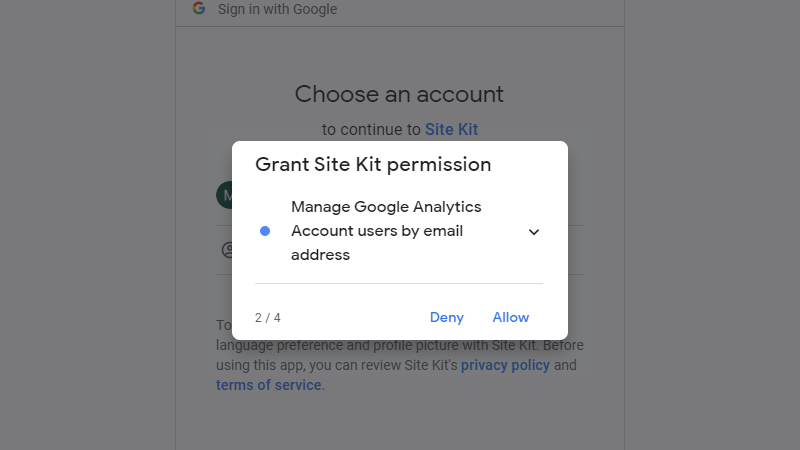Click the Grant Site Kit permission title

[x=373, y=165]
